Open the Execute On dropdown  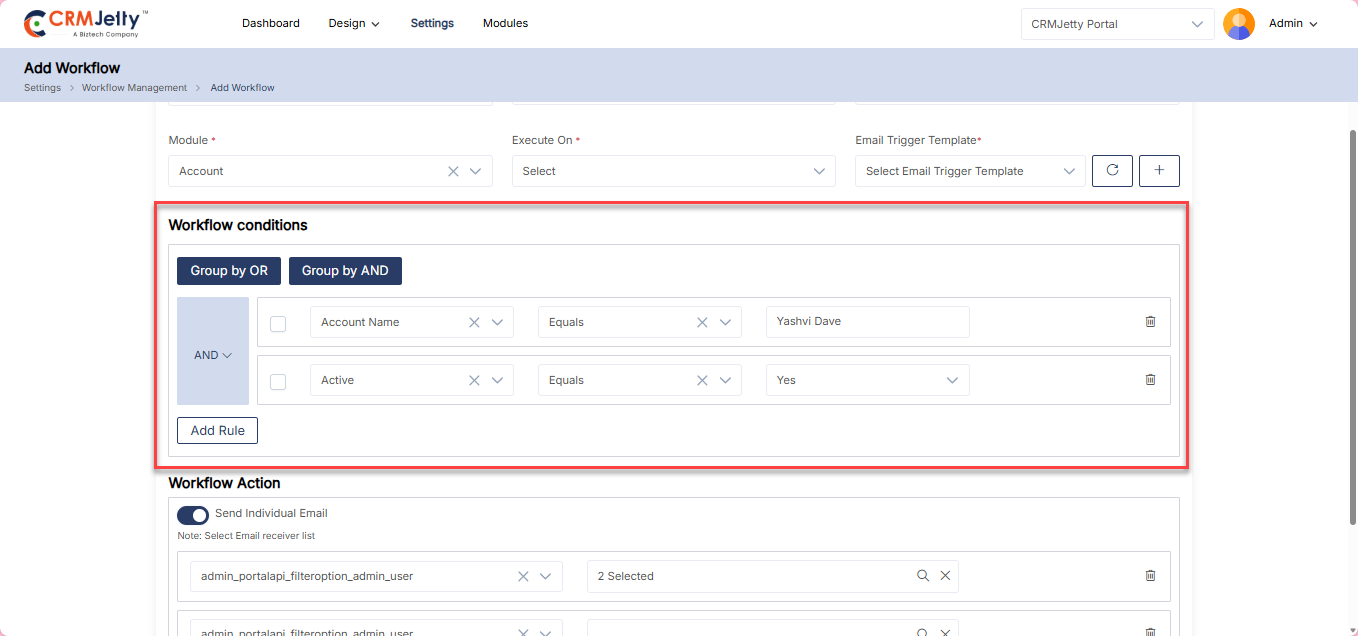[673, 171]
